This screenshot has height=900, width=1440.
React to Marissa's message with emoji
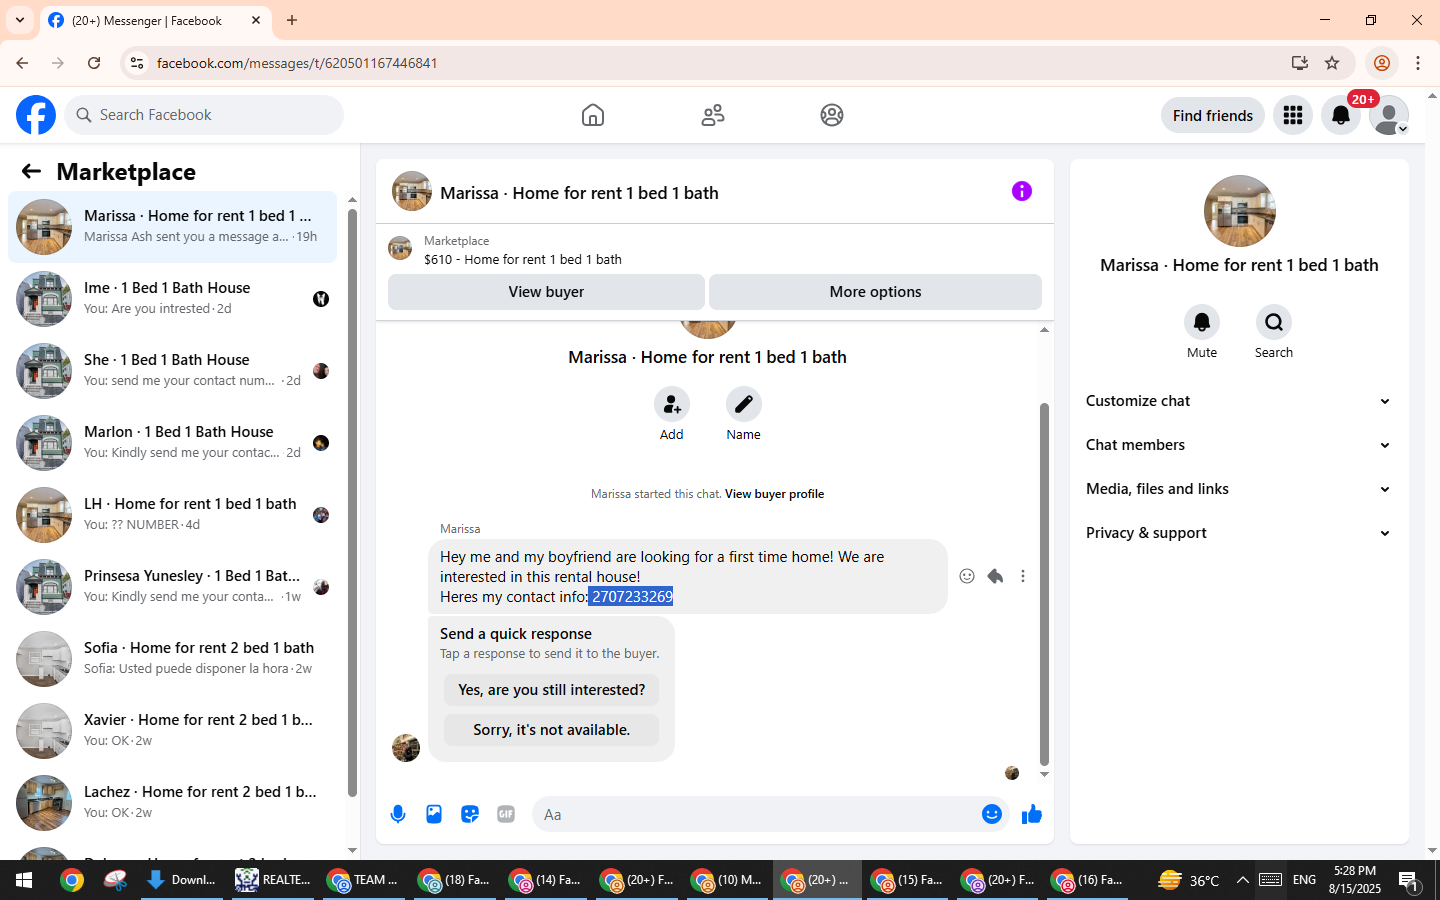[x=967, y=576]
